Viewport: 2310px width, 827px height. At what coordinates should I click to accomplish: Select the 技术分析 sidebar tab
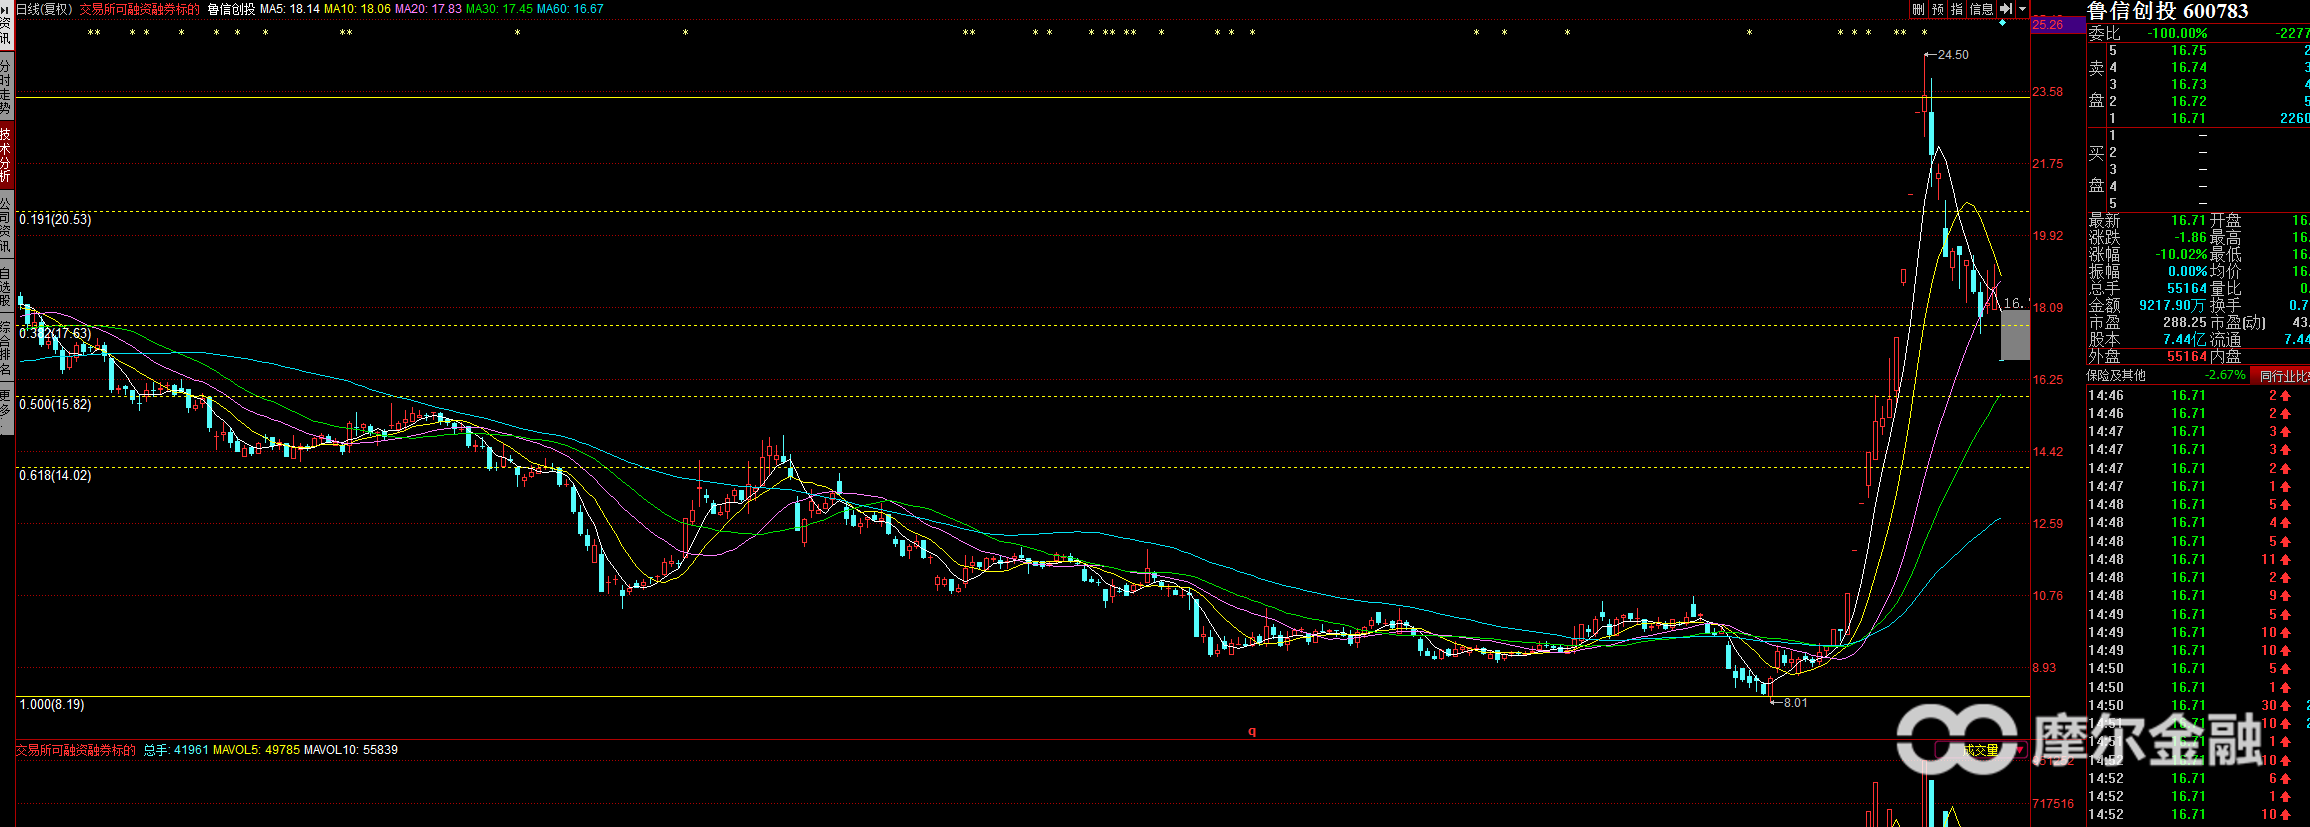(x=6, y=154)
